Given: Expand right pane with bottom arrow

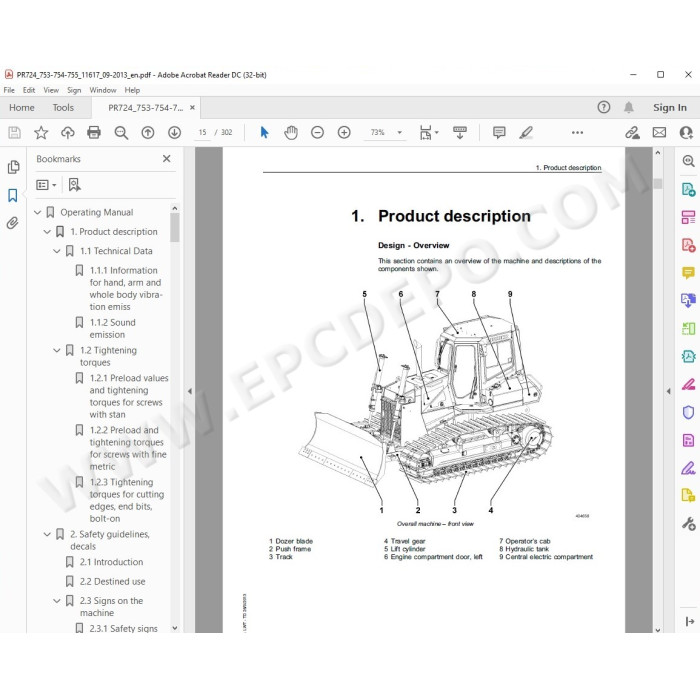Looking at the screenshot, I should 689,621.
